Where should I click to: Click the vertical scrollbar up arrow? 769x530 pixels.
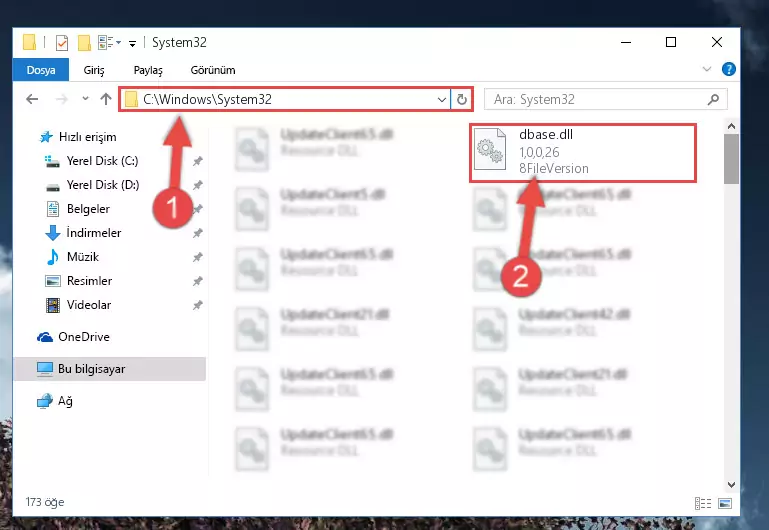[731, 126]
